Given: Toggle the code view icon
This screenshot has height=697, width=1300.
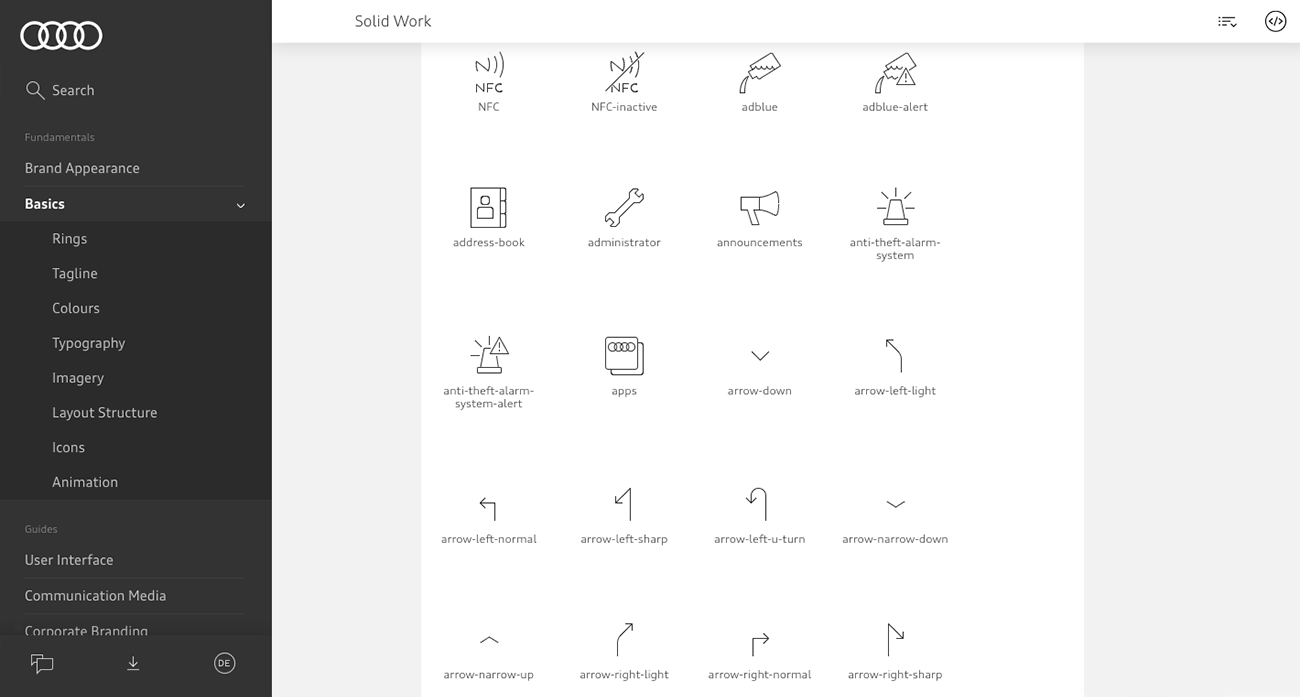Looking at the screenshot, I should tap(1275, 21).
